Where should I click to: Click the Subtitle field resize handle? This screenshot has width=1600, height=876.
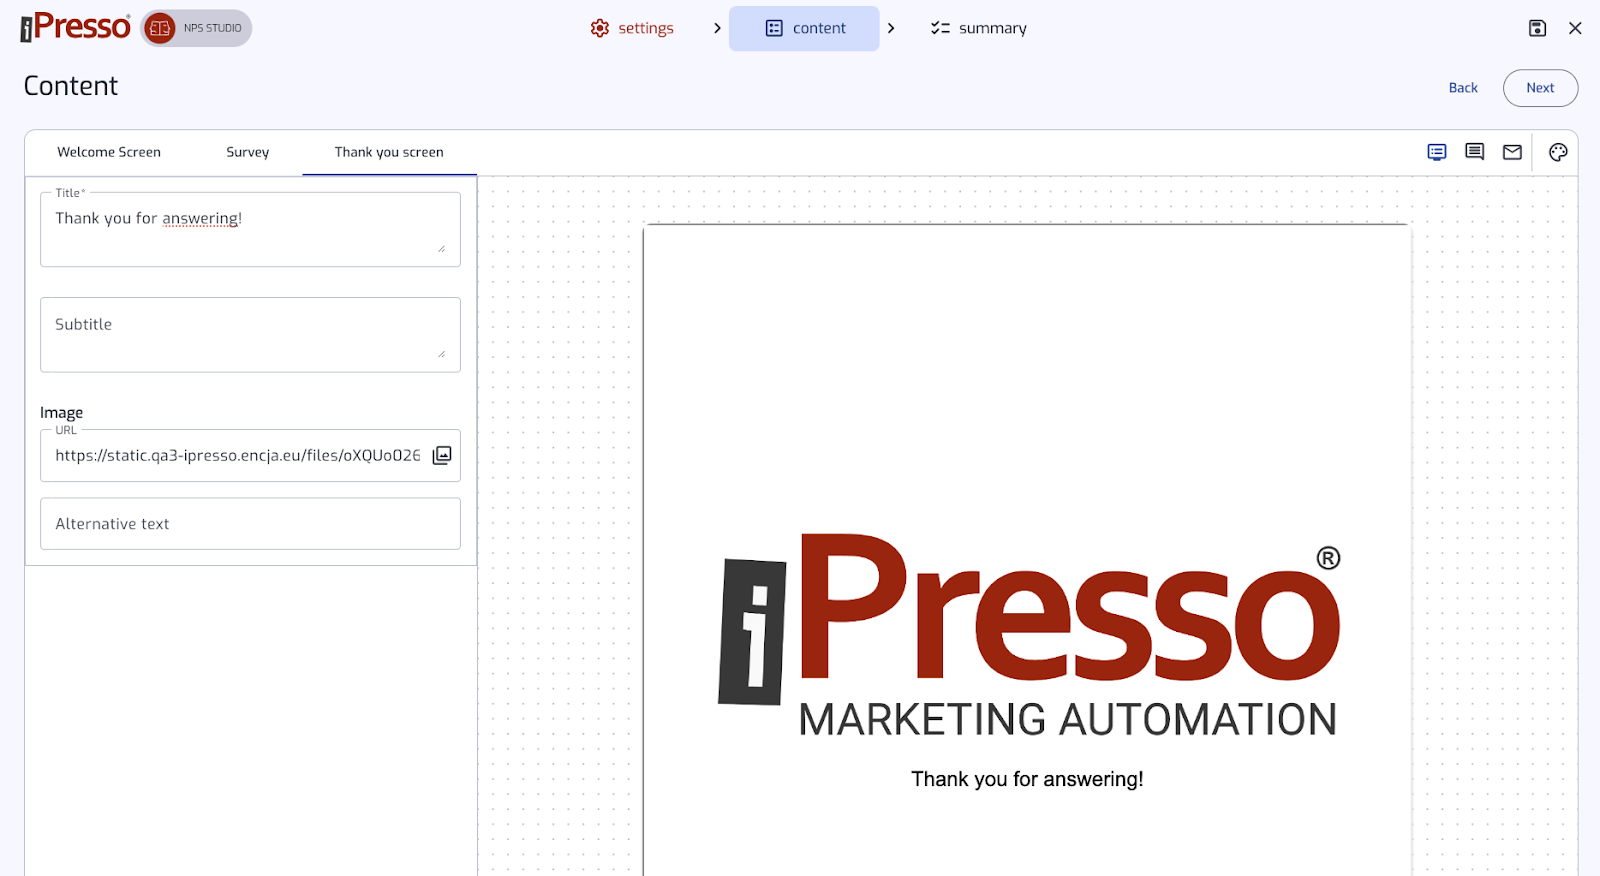441,353
